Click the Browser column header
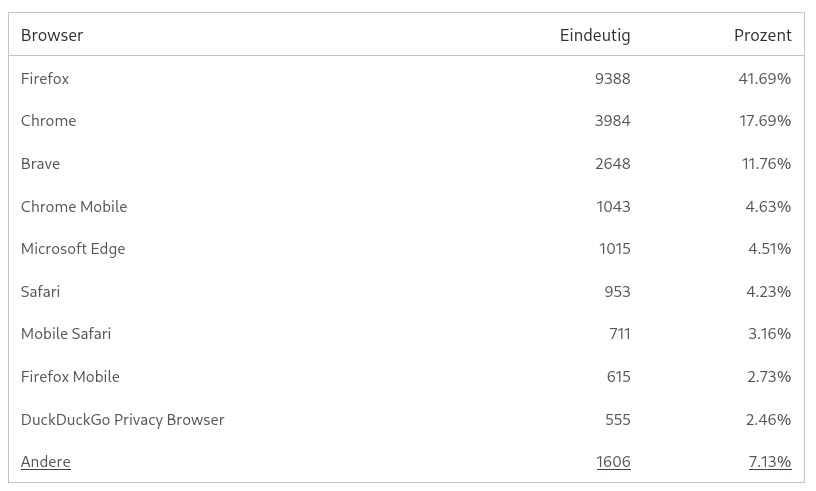The height and width of the screenshot is (491, 816). click(x=52, y=35)
